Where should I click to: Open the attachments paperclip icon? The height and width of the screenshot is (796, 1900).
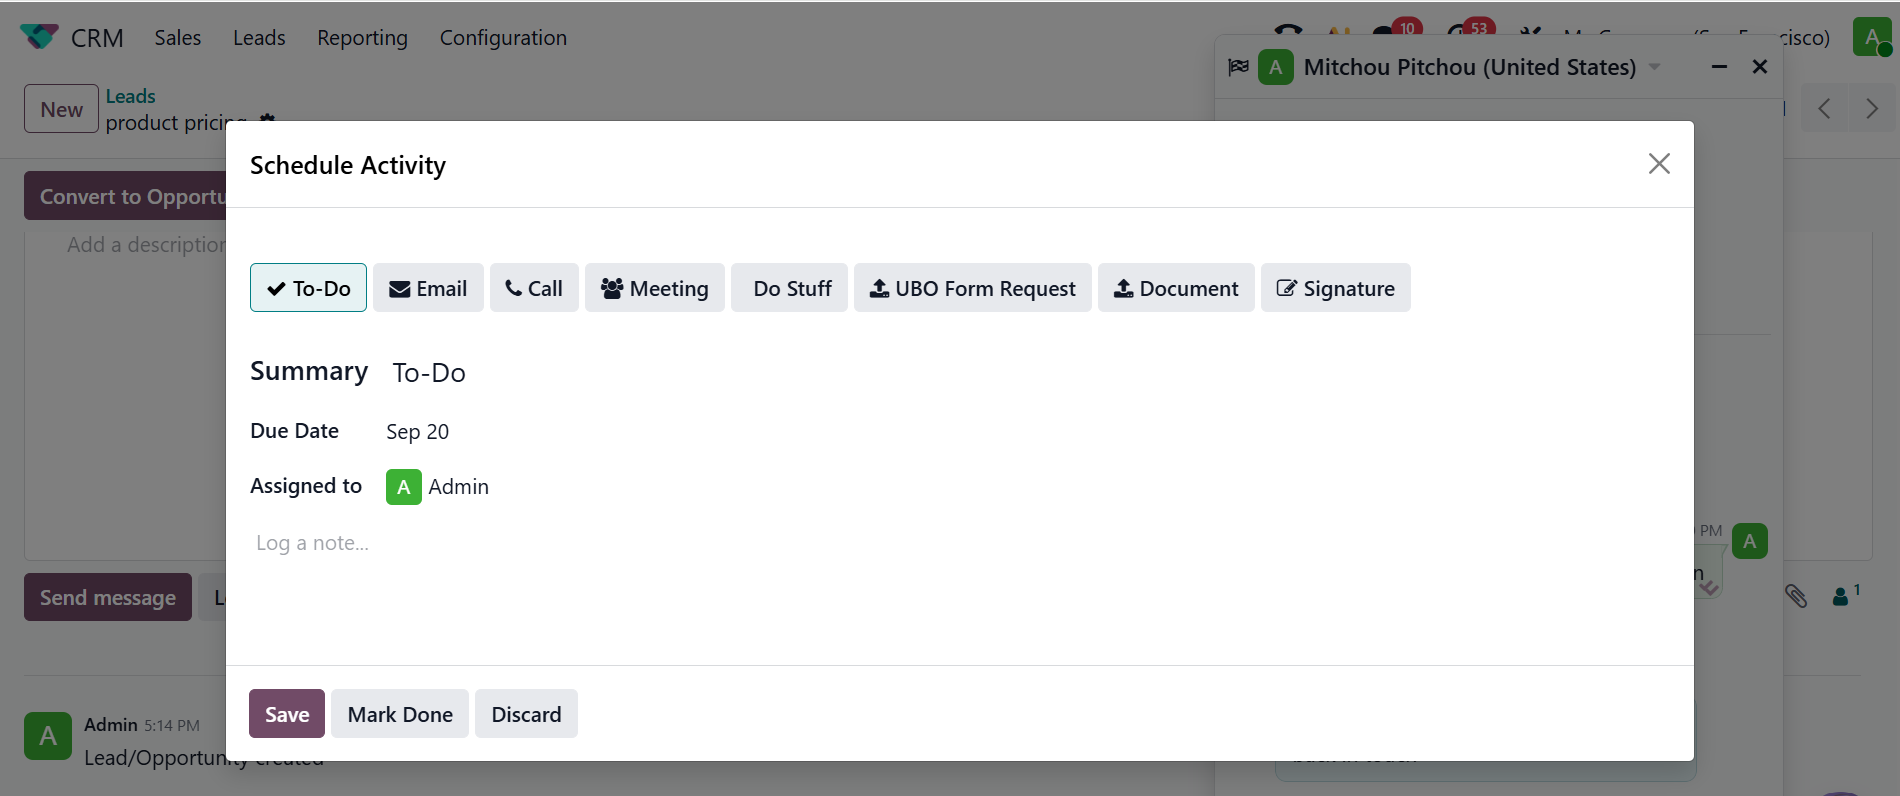click(x=1796, y=597)
